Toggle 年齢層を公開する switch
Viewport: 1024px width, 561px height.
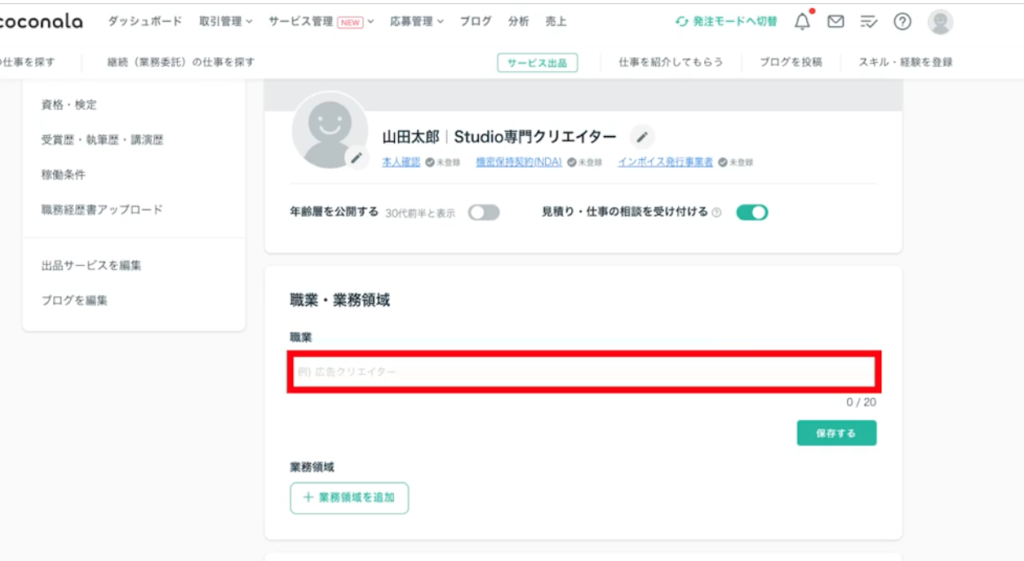(484, 212)
